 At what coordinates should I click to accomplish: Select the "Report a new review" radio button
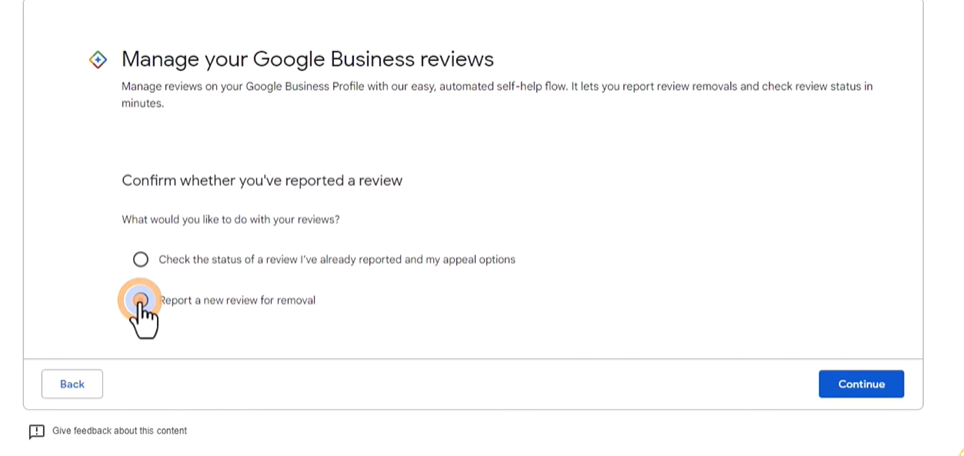tap(141, 300)
